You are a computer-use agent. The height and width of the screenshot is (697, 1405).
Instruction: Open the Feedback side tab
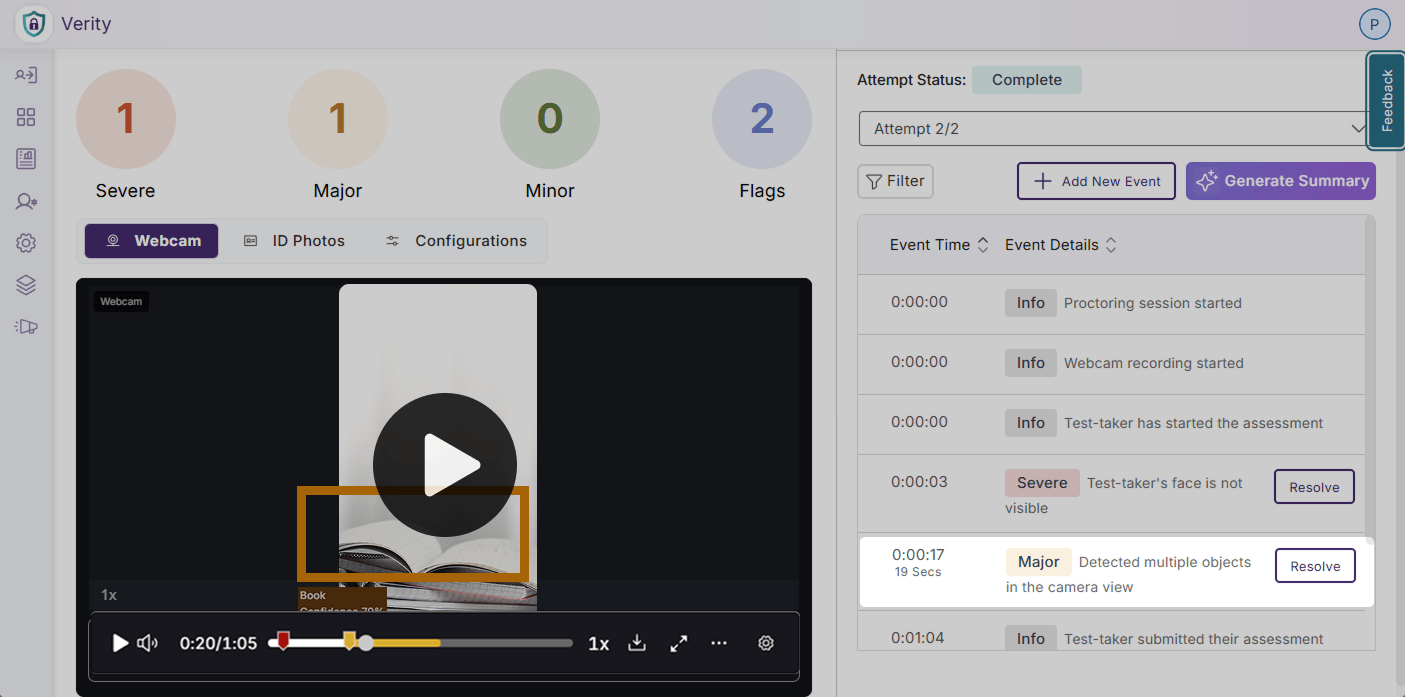(x=1386, y=100)
